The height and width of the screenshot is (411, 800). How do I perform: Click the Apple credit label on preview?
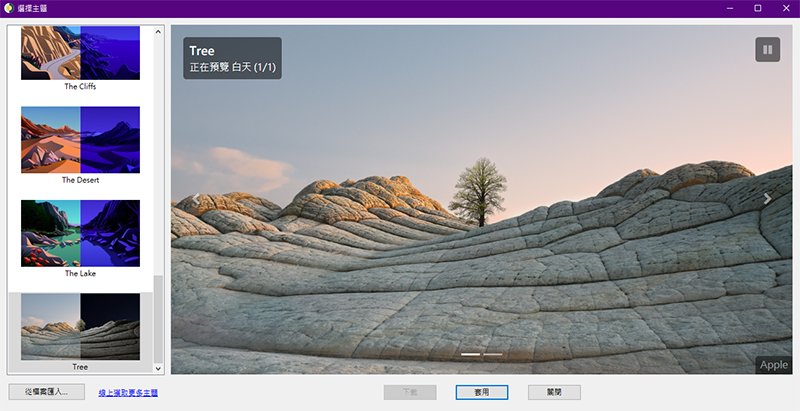pos(773,365)
